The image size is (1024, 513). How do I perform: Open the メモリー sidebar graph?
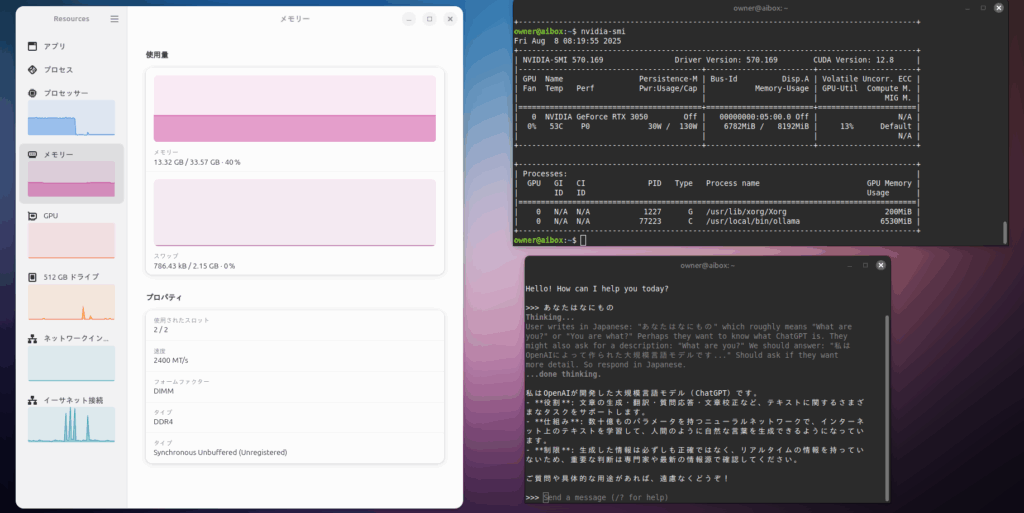[x=71, y=179]
